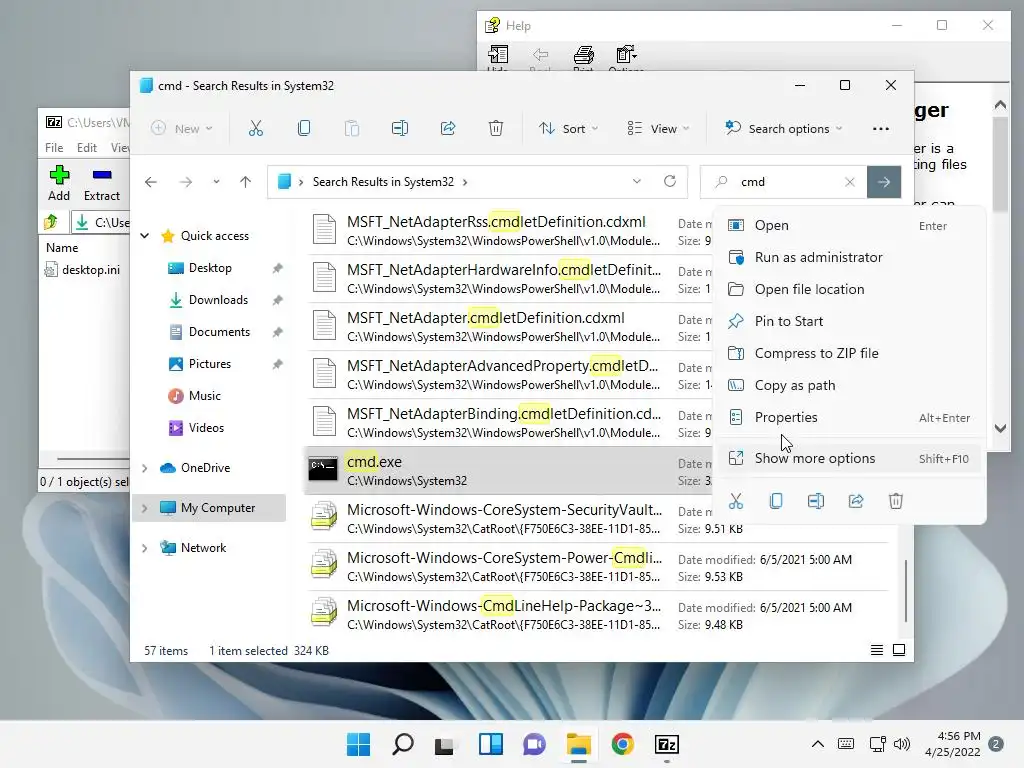Click the Share icon in Explorer toolbar
This screenshot has height=768, width=1024.
click(x=448, y=129)
